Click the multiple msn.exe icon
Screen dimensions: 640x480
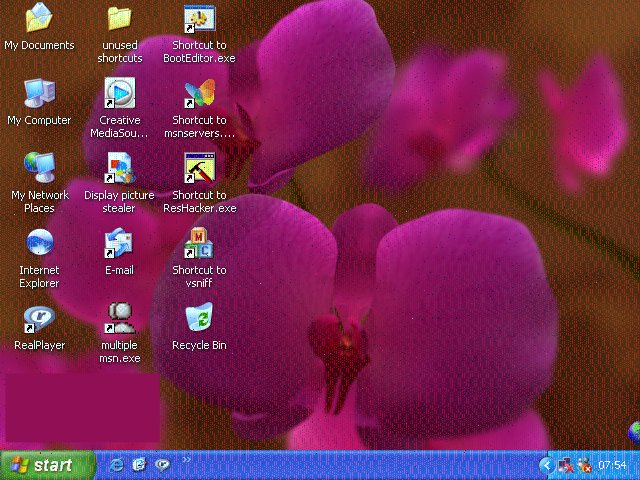(x=119, y=318)
